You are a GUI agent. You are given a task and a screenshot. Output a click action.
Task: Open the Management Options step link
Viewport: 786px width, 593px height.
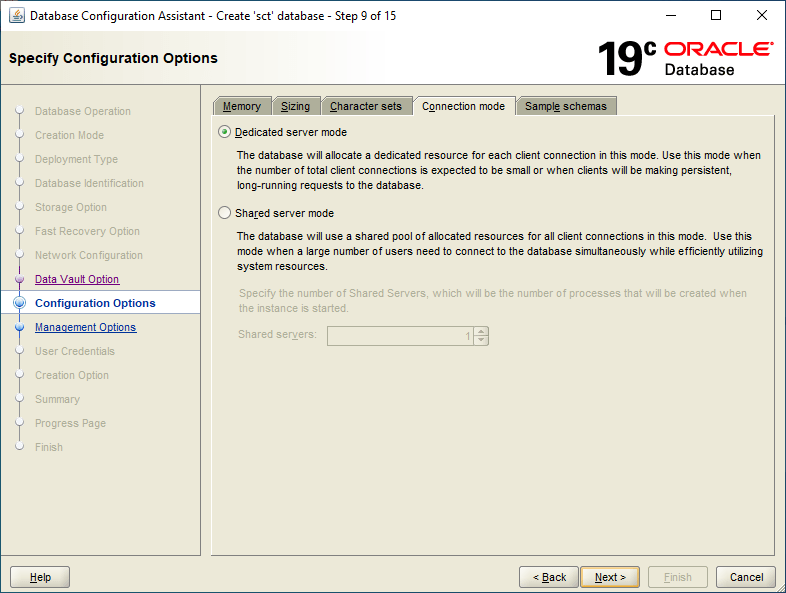tap(86, 327)
